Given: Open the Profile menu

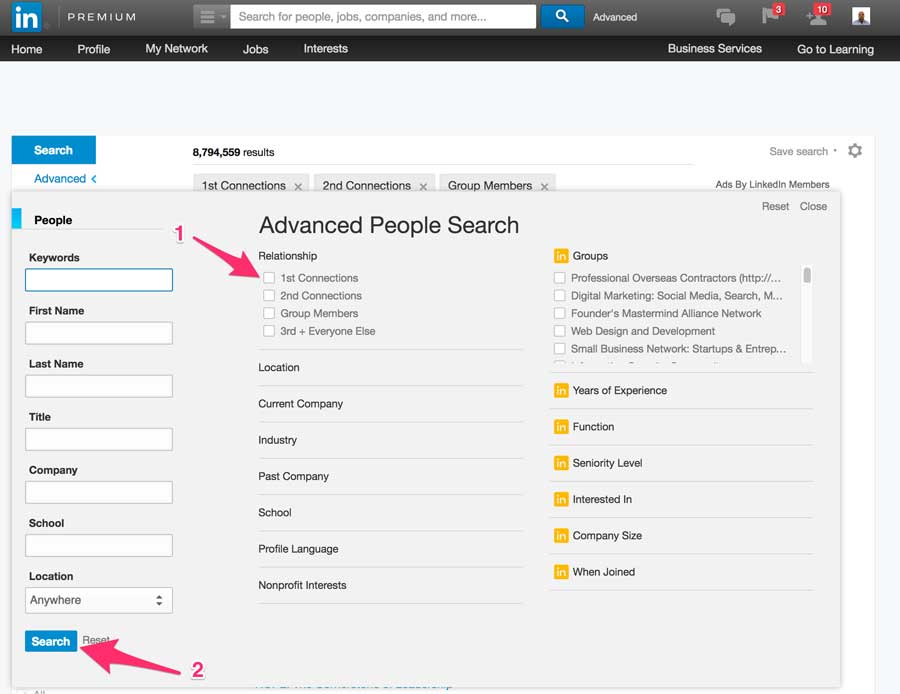Looking at the screenshot, I should 94,49.
